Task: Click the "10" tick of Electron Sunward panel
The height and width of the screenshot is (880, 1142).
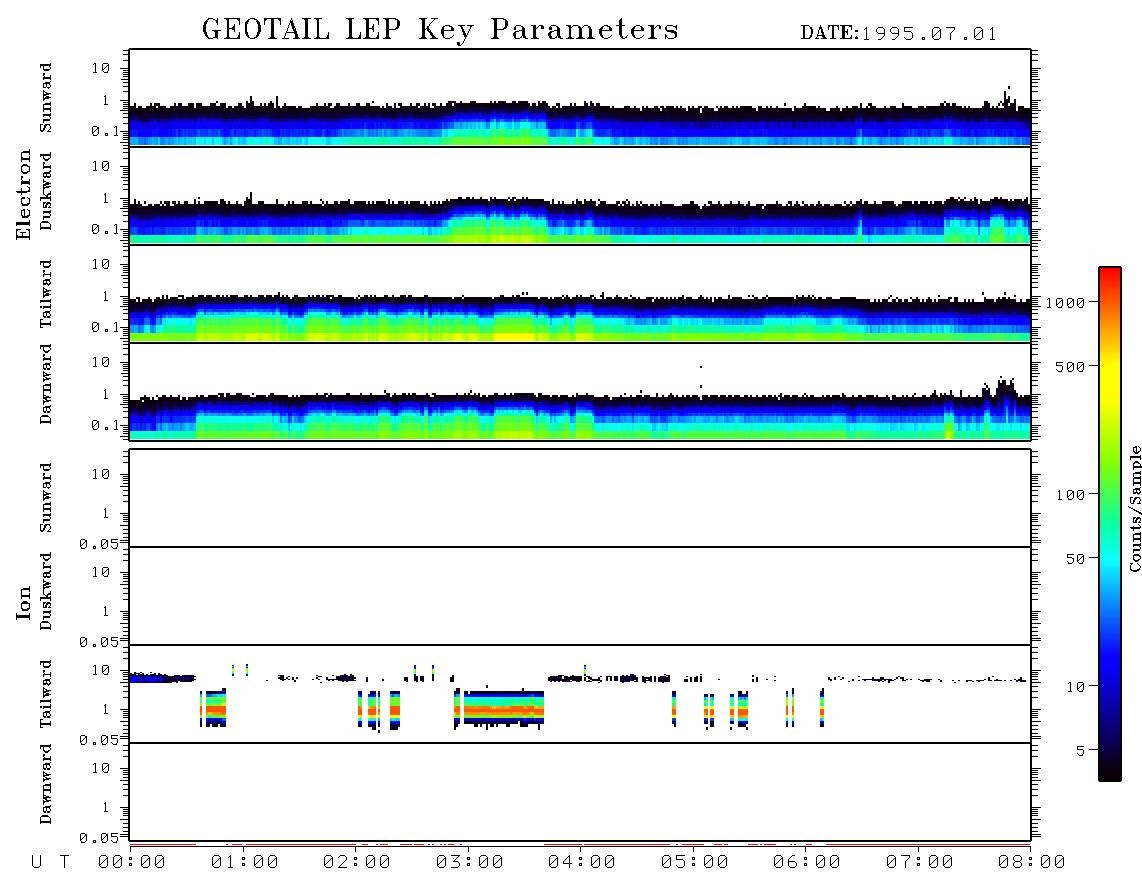Action: (x=101, y=68)
